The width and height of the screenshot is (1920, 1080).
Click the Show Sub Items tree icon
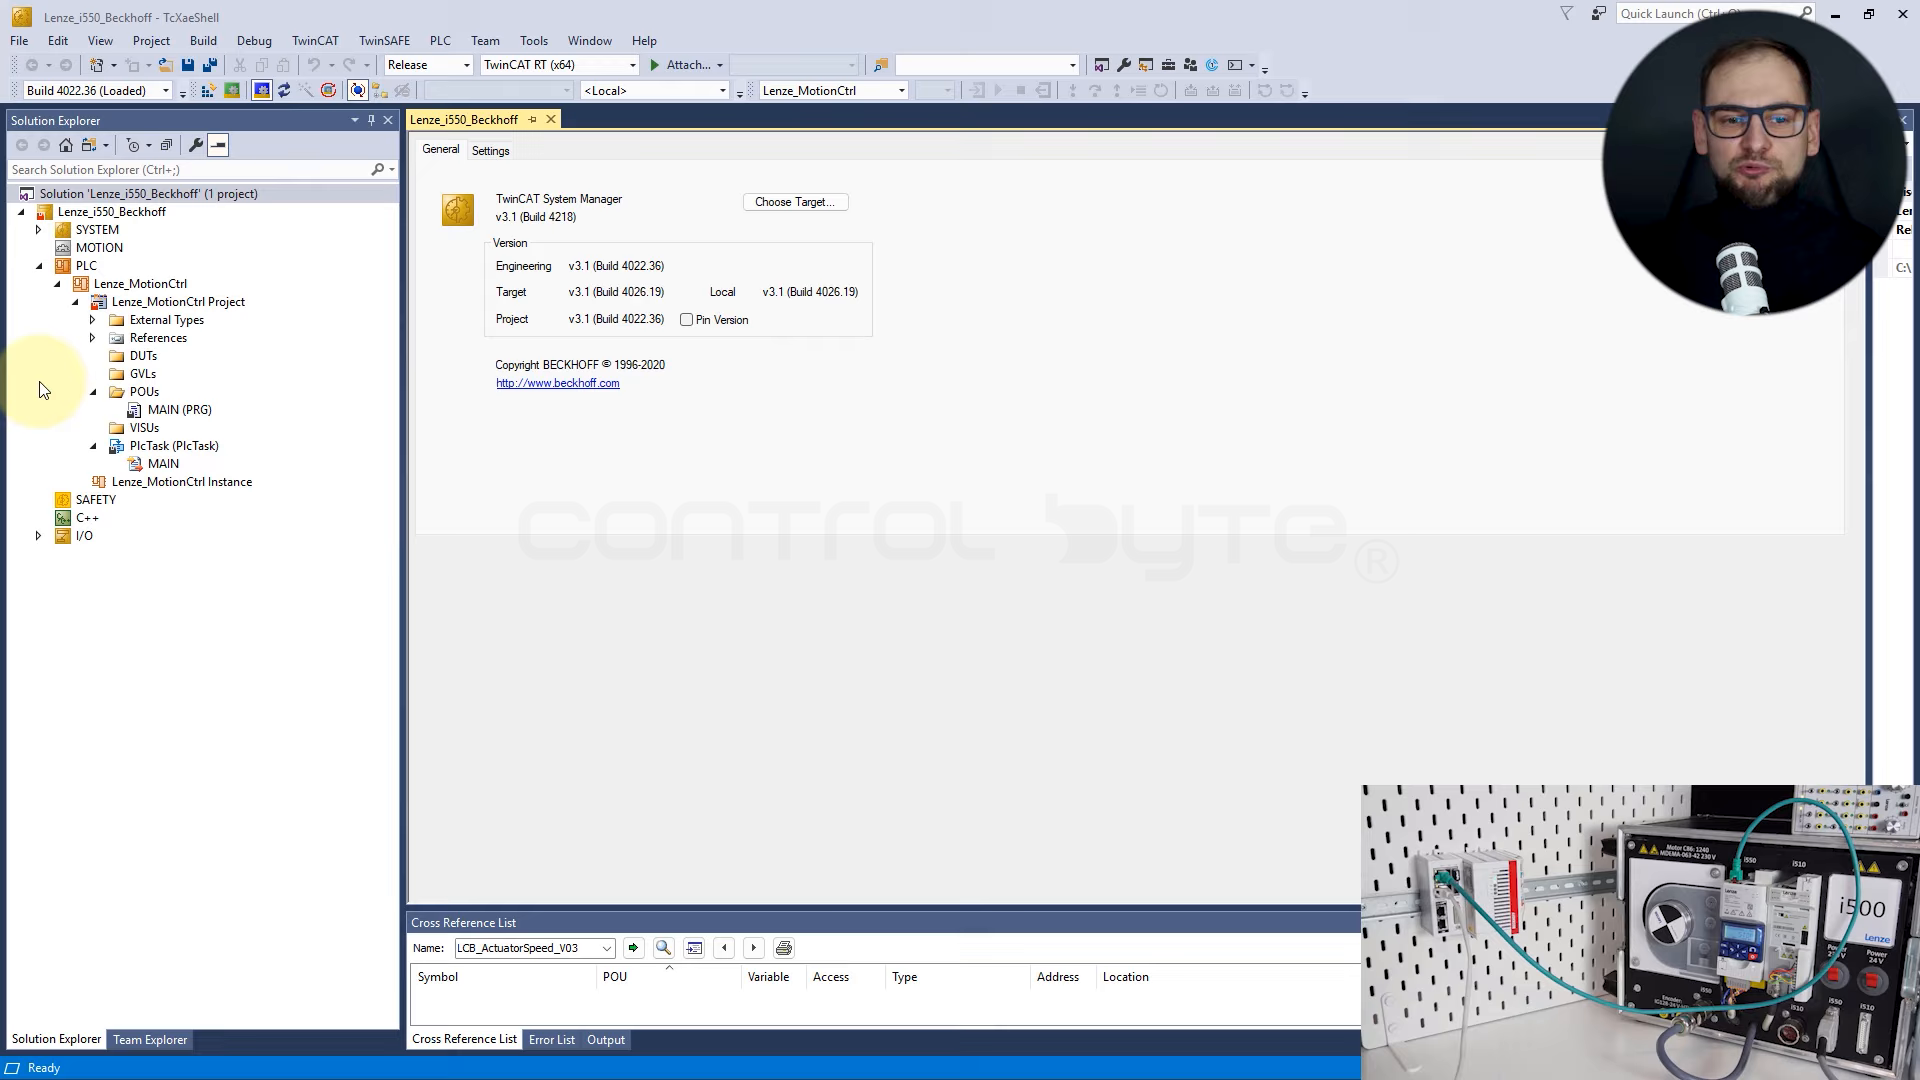click(380, 91)
